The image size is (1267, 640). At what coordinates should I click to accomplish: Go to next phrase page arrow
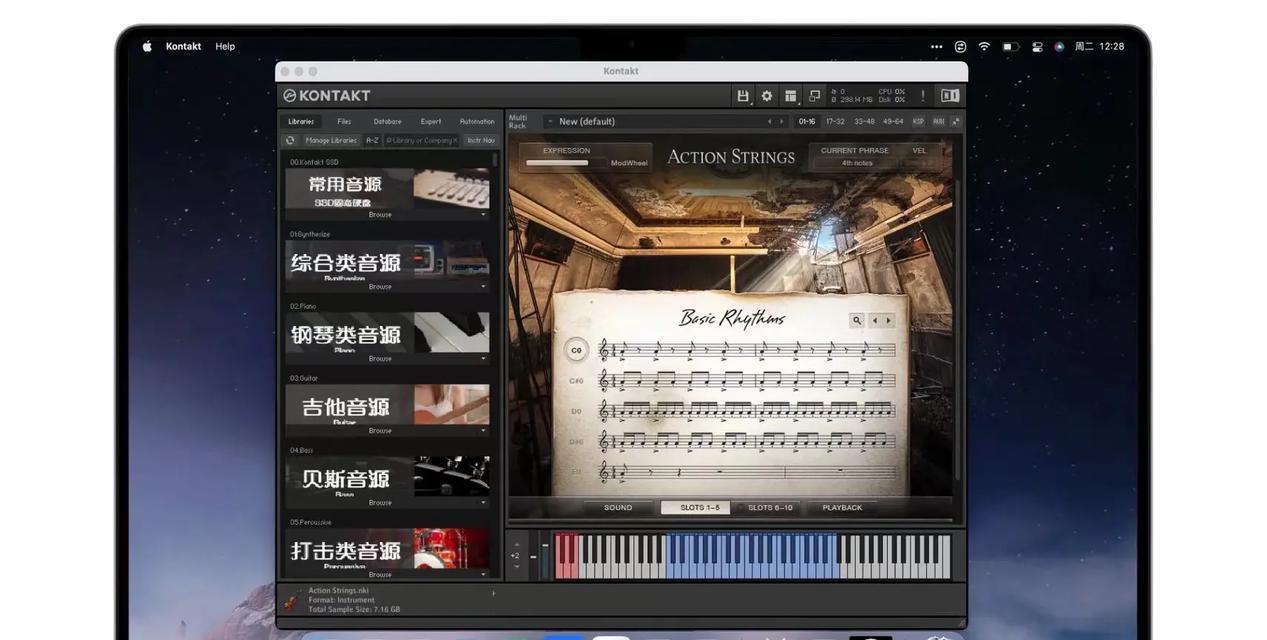point(888,320)
